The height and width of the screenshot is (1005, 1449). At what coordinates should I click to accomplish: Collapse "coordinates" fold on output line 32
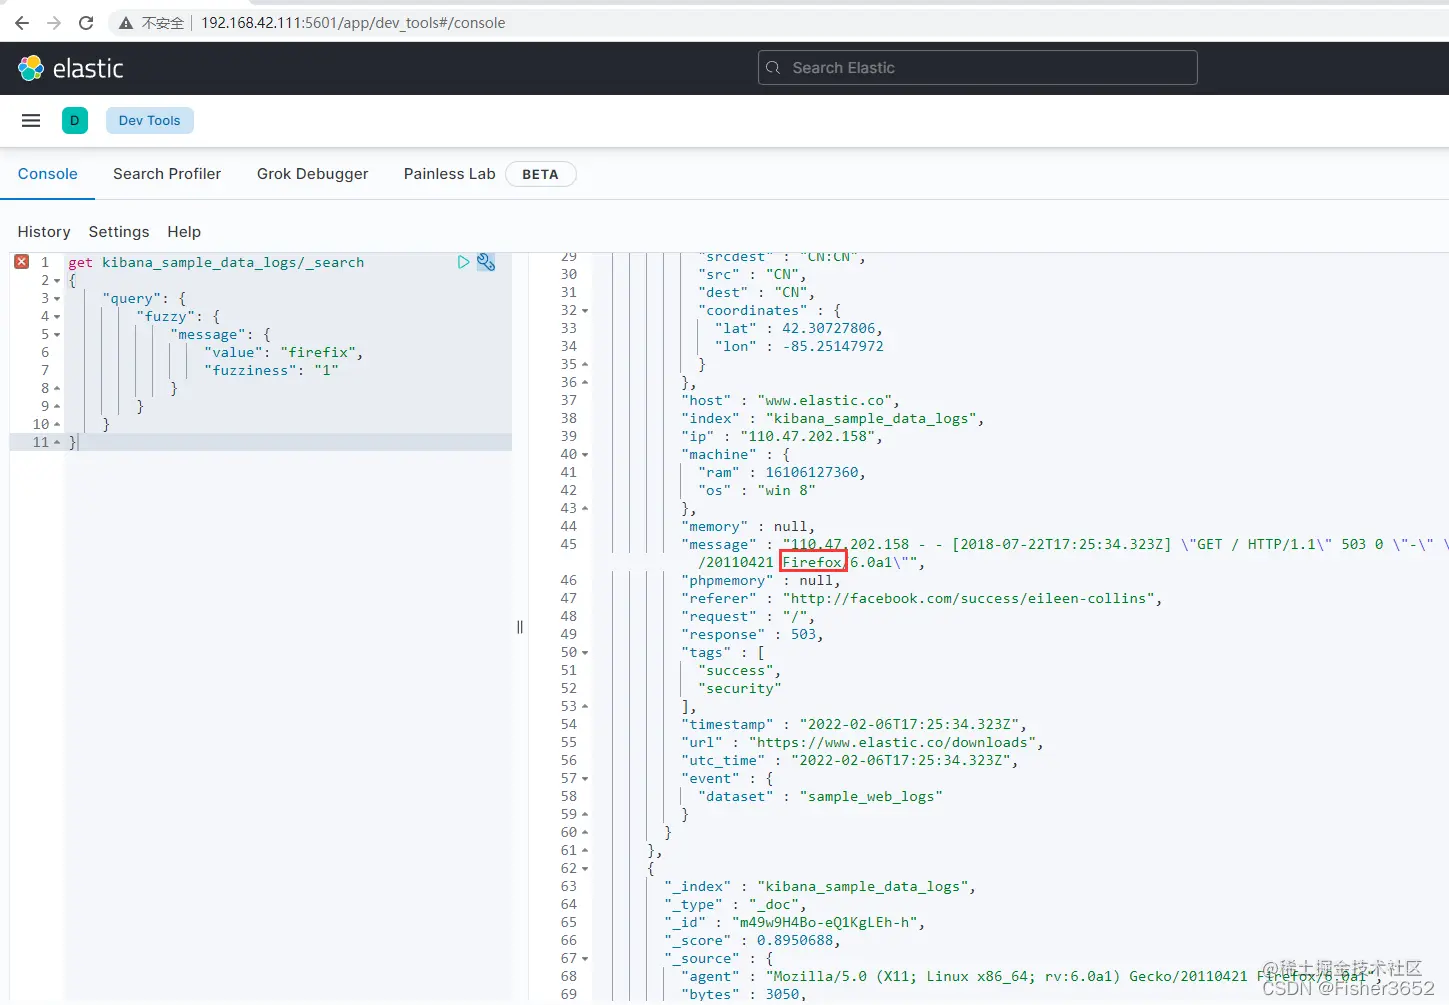click(585, 311)
